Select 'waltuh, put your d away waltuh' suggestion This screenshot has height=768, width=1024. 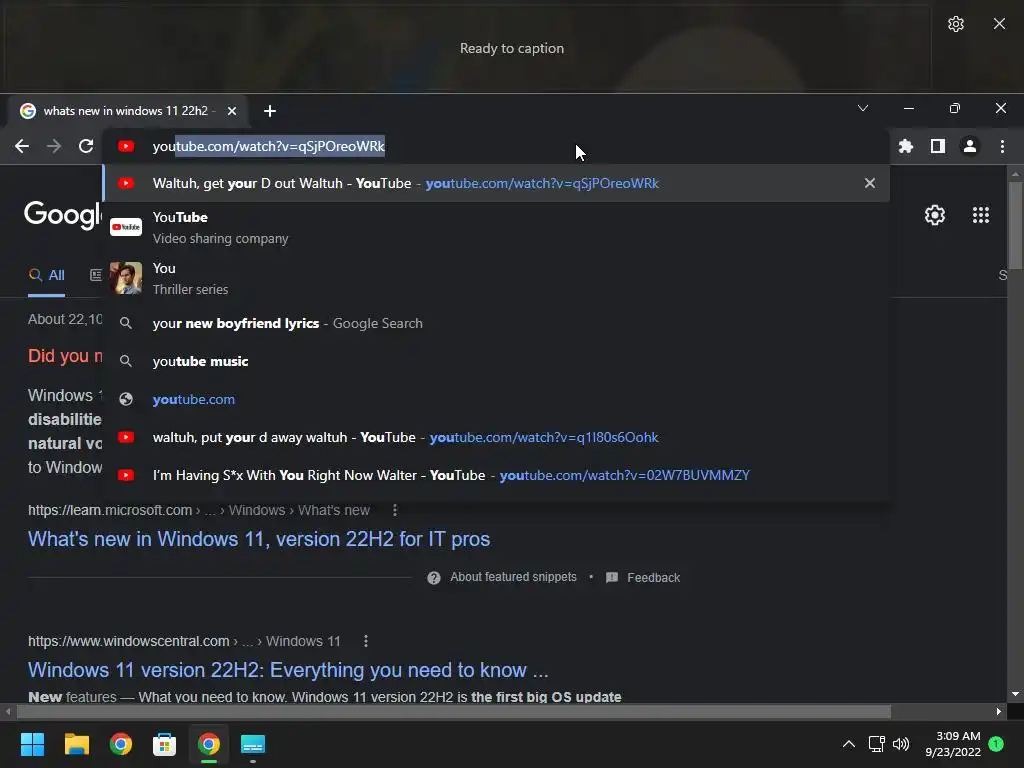496,437
